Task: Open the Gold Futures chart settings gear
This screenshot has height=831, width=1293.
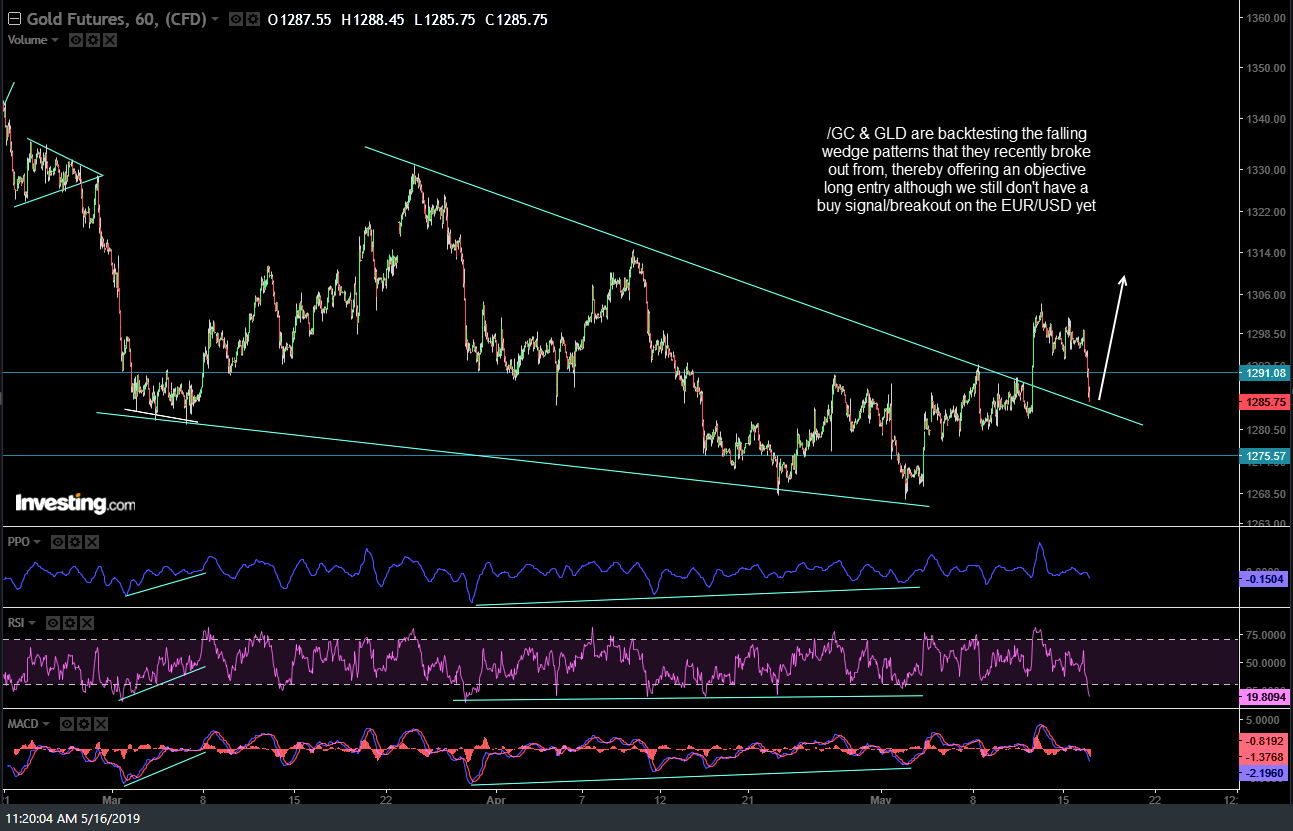Action: [x=253, y=18]
